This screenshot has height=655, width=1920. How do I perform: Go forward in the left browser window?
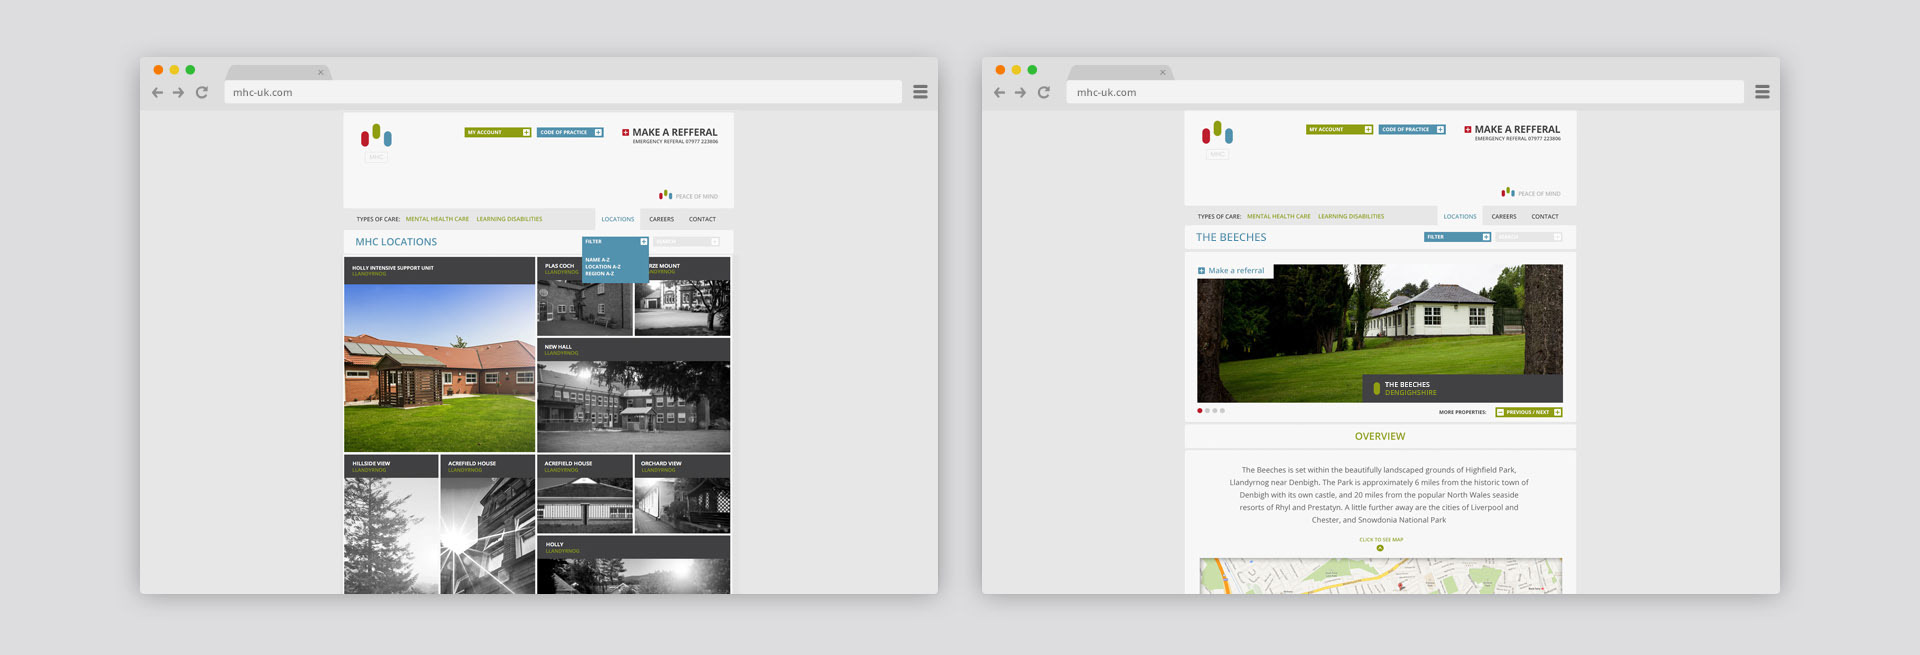[179, 92]
